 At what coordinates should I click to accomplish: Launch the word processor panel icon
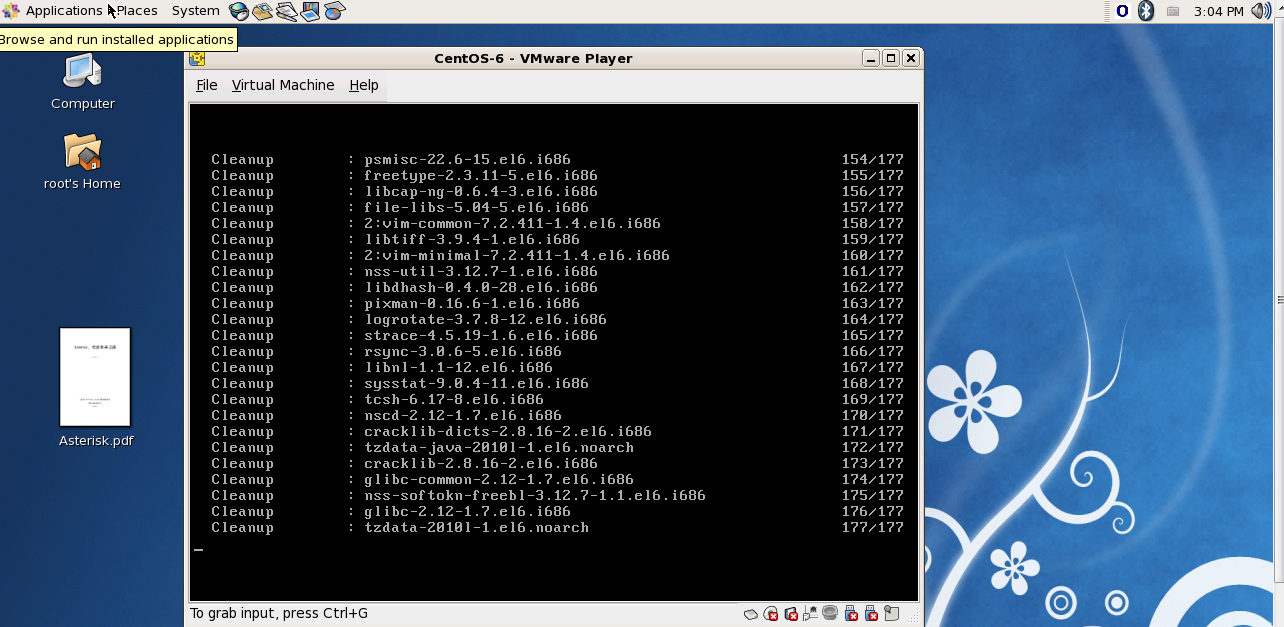click(287, 11)
